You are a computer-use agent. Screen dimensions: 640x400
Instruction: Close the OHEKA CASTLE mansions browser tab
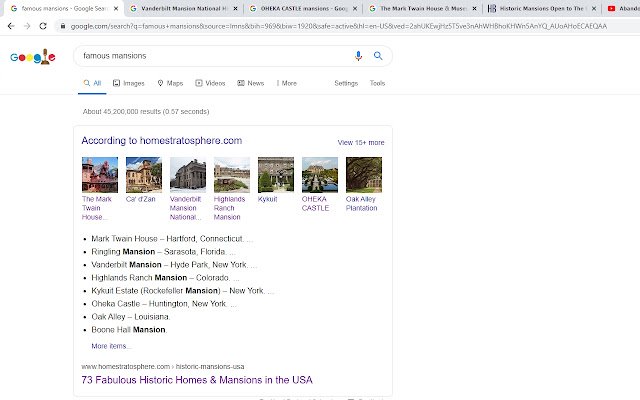click(355, 8)
